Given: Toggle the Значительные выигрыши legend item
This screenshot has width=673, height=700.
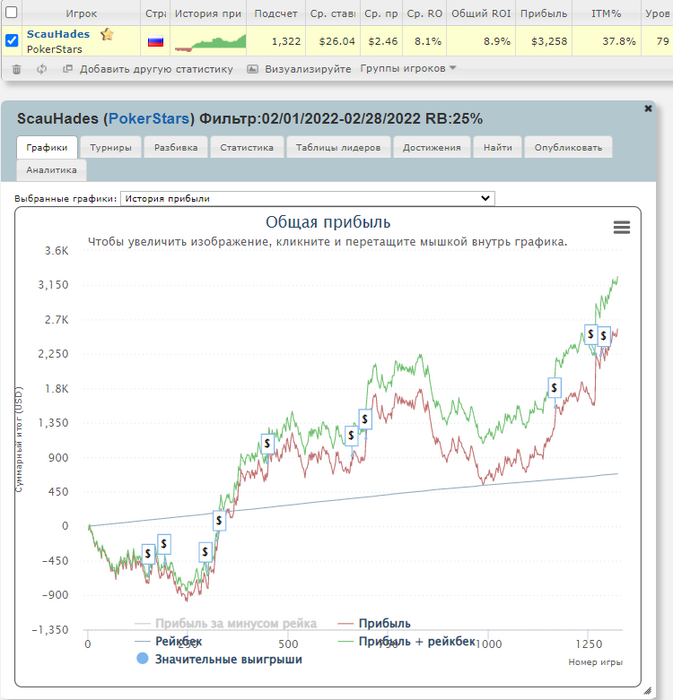Looking at the screenshot, I should tap(219, 659).
